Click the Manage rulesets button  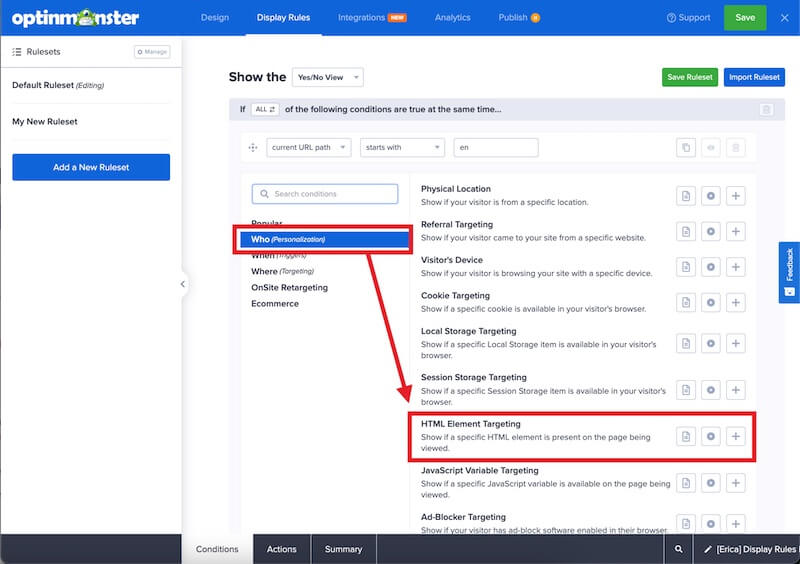coord(152,52)
